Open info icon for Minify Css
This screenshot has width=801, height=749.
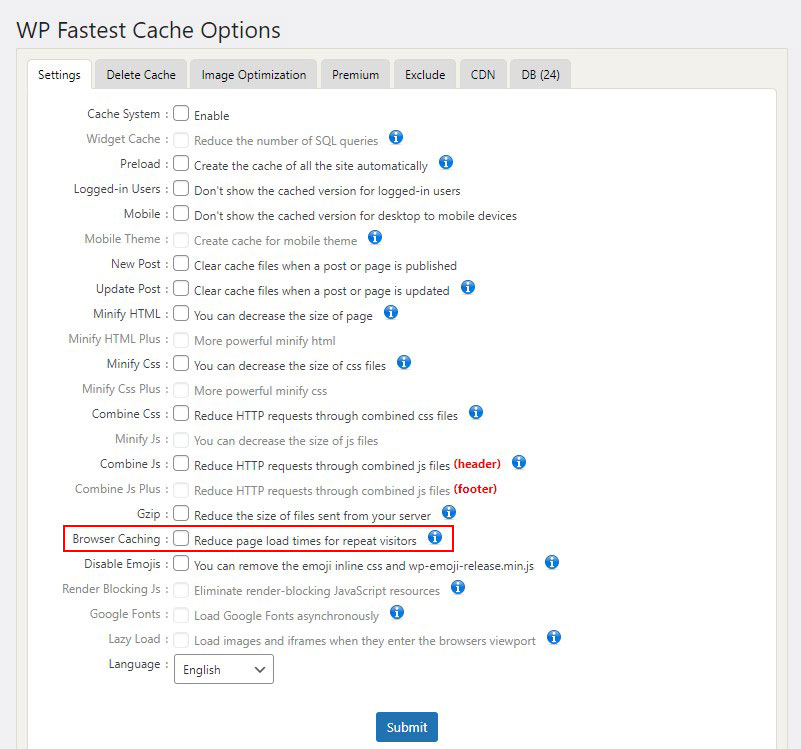(404, 362)
